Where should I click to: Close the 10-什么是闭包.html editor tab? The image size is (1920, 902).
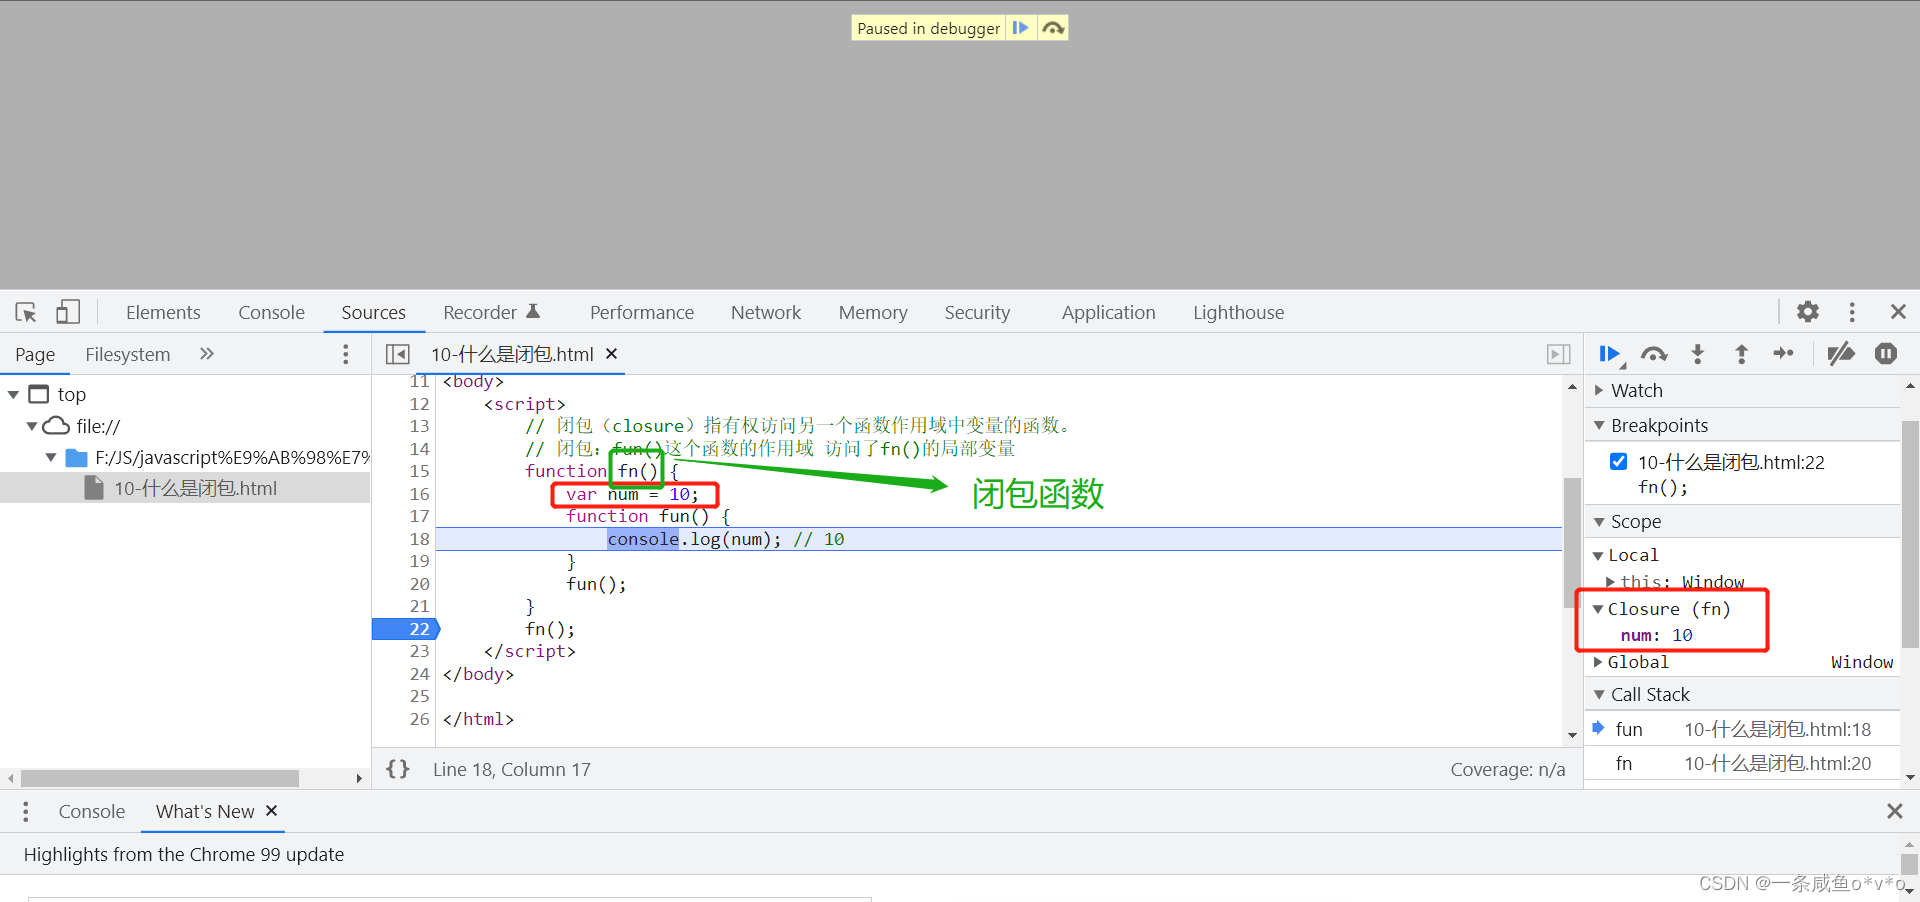(612, 354)
